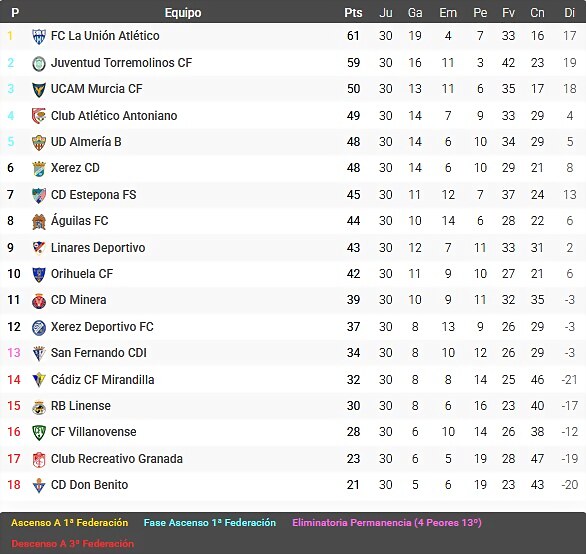This screenshot has height=554, width=586.
Task: Click the UCAM Murcia CF shield icon
Action: coord(39,90)
